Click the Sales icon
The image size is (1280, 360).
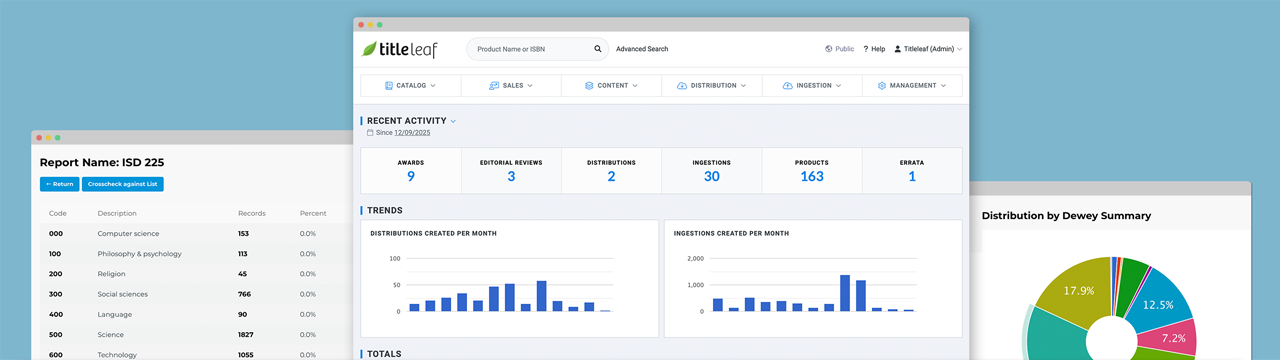[494, 86]
